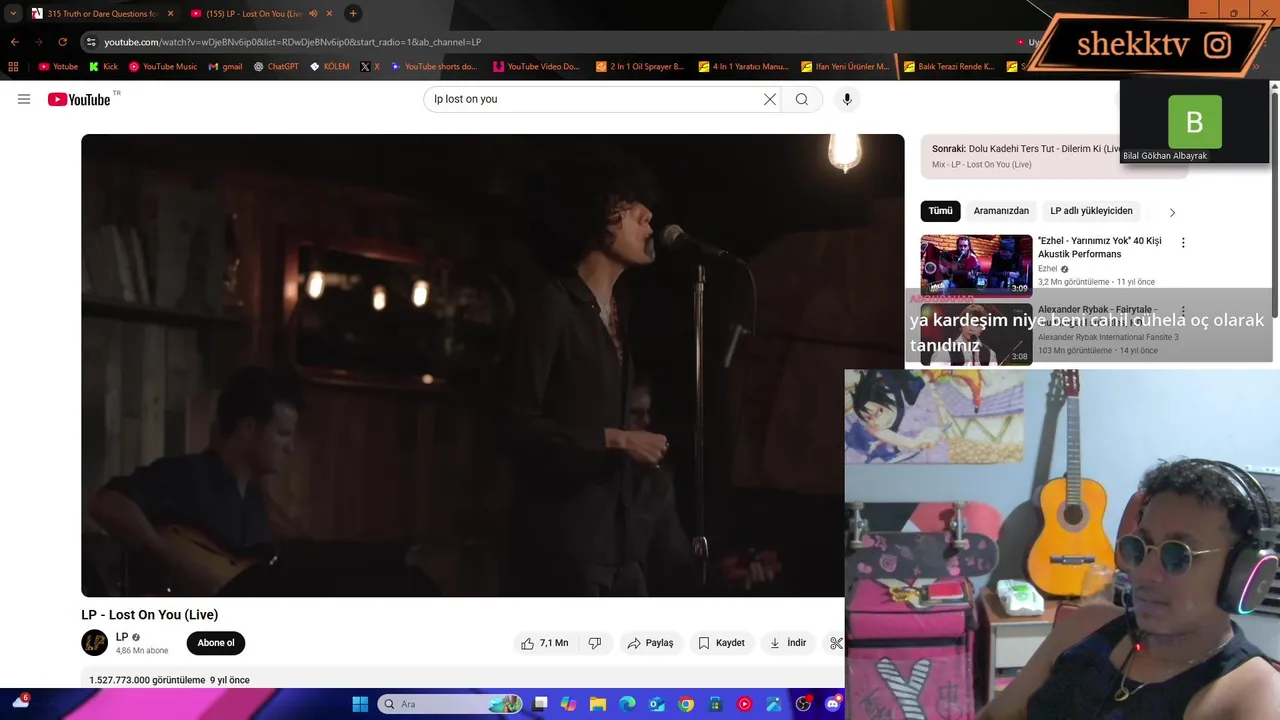Viewport: 1280px width, 720px height.
Task: Like the video showing 7,1 Mn
Action: pyautogui.click(x=544, y=643)
